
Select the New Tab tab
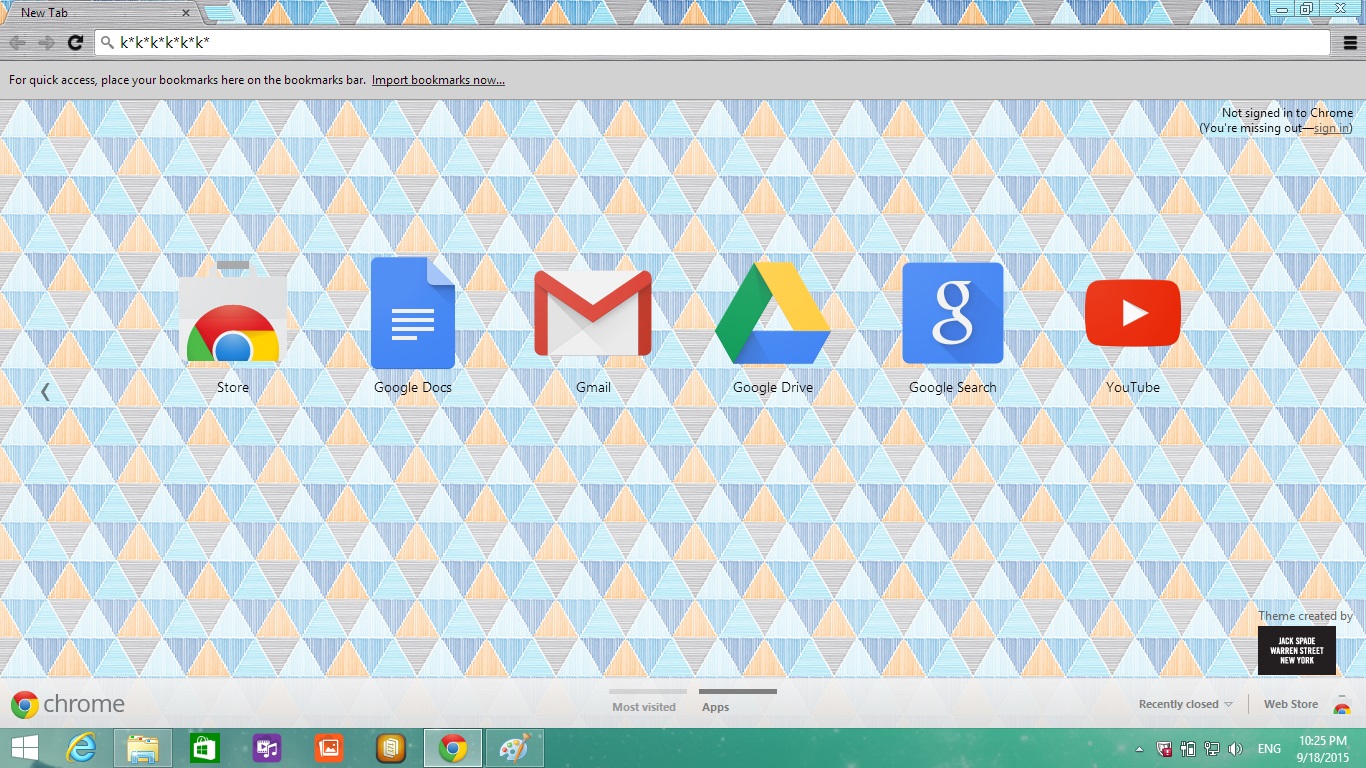[100, 13]
